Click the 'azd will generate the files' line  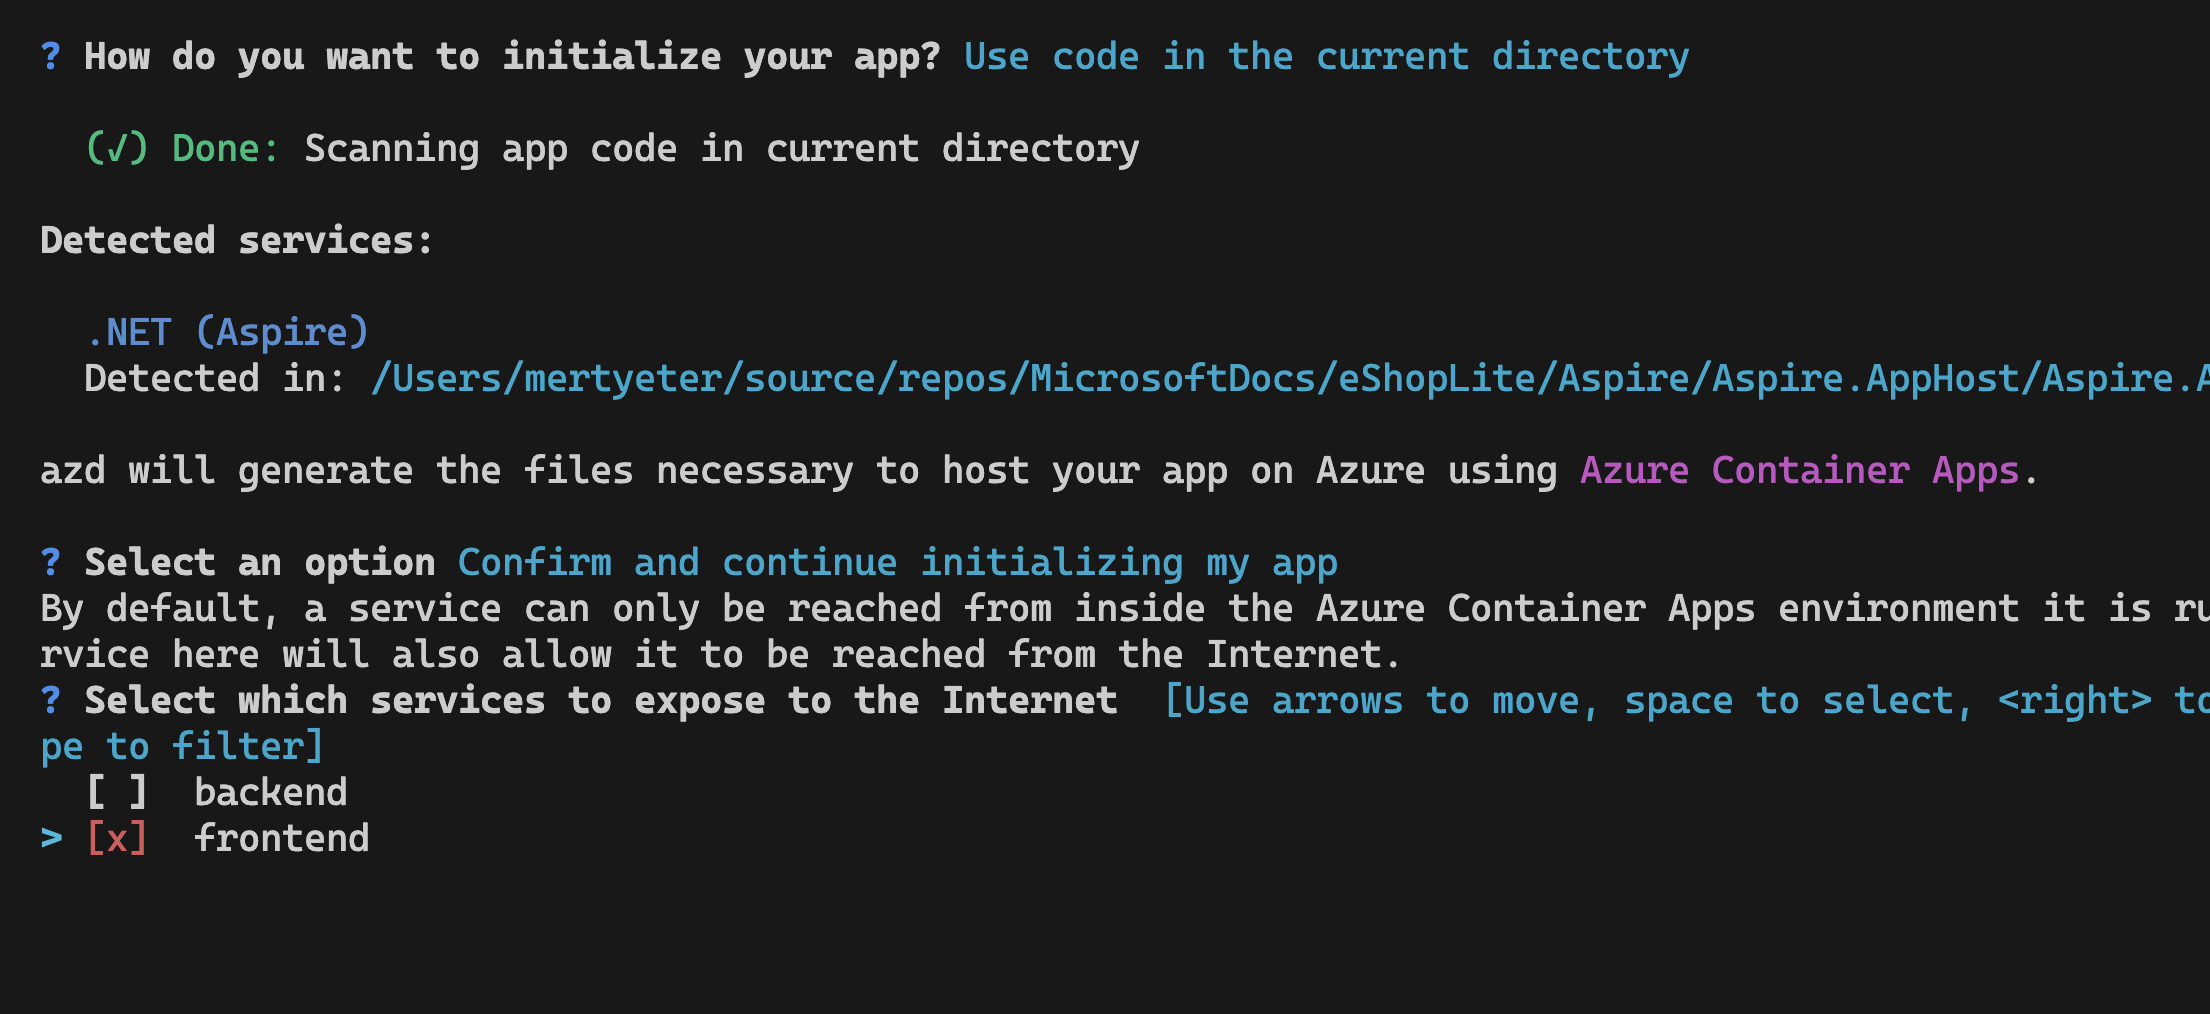1039,470
